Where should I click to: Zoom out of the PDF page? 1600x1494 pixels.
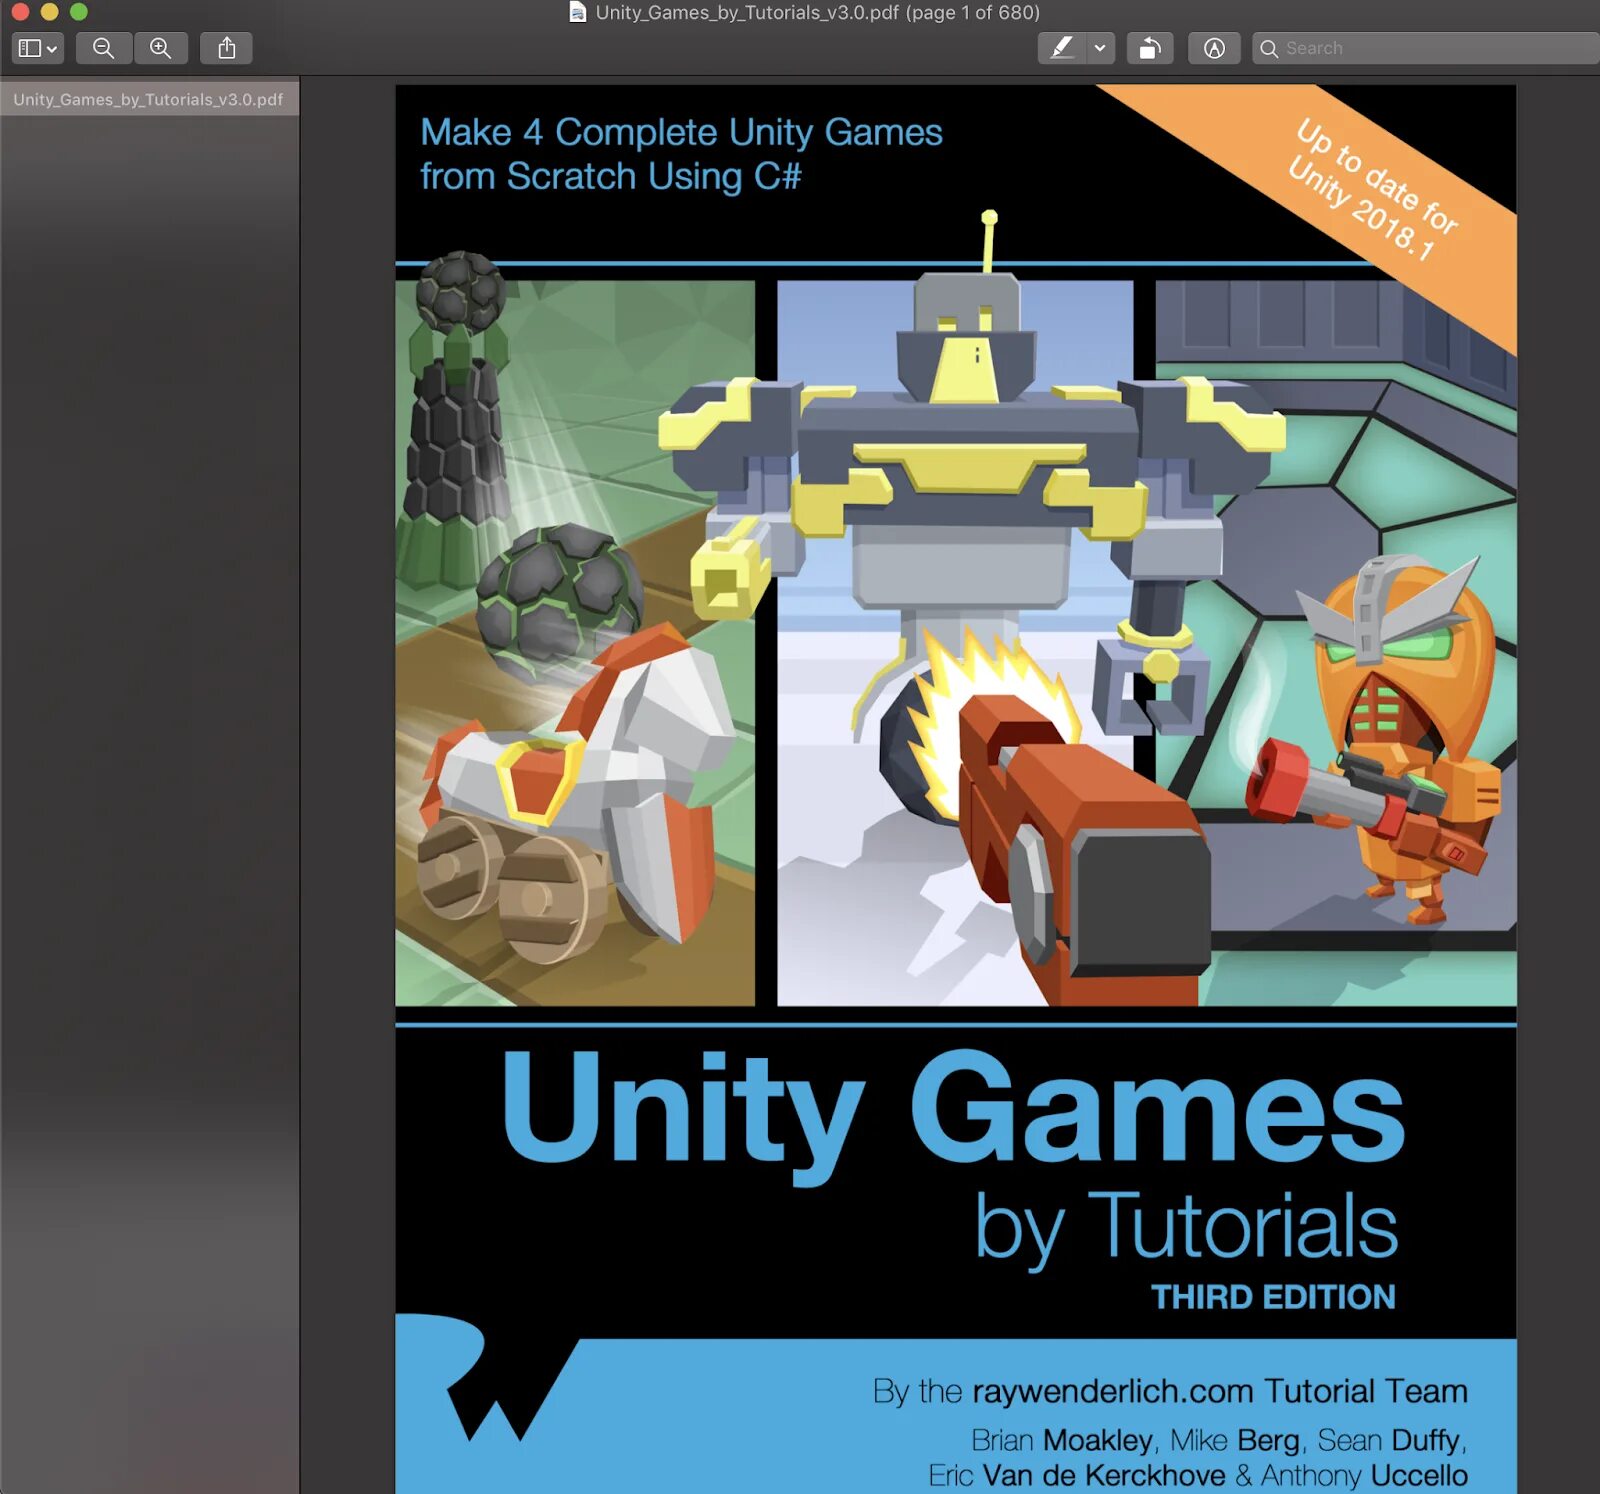(x=103, y=48)
